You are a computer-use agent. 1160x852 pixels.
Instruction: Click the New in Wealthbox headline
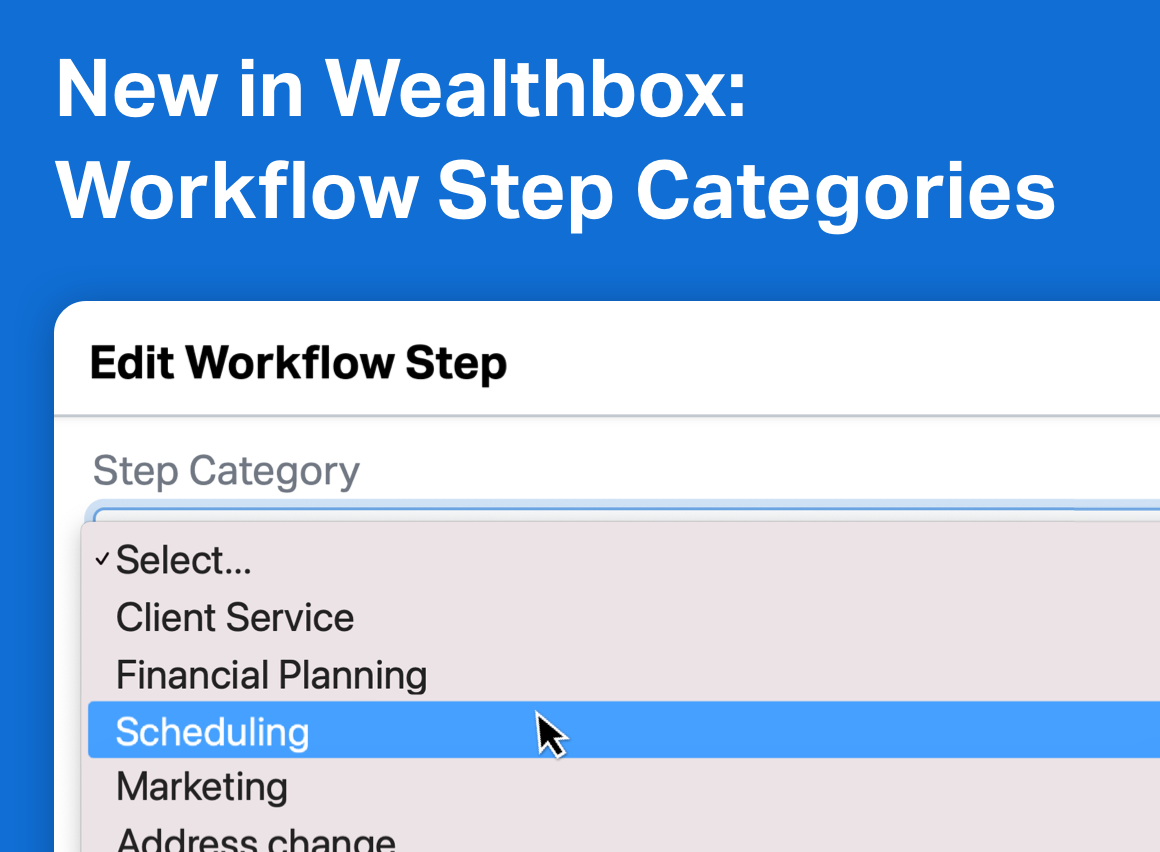click(401, 89)
